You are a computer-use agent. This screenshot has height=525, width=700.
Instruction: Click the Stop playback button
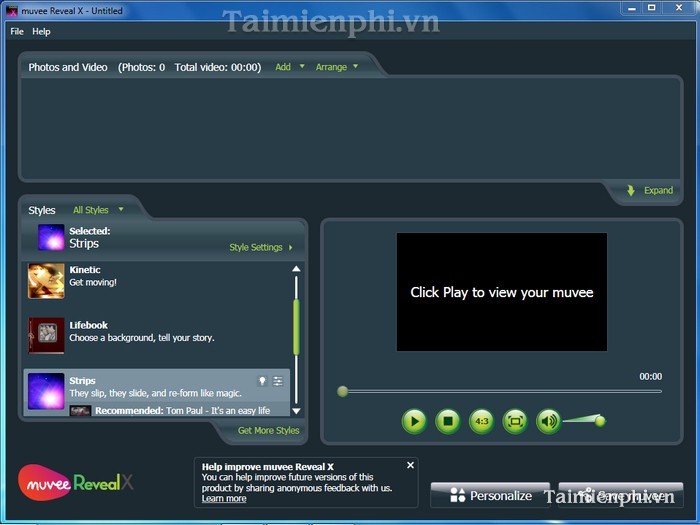[448, 421]
